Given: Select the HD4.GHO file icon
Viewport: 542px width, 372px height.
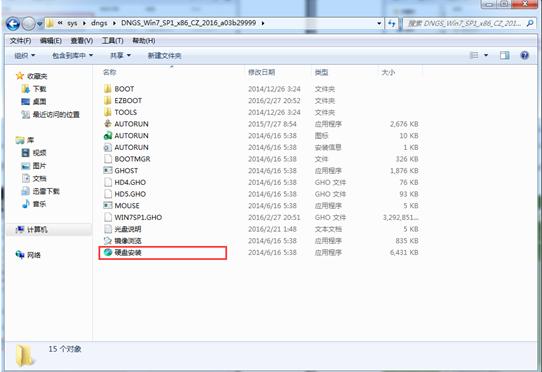Looking at the screenshot, I should click(108, 182).
